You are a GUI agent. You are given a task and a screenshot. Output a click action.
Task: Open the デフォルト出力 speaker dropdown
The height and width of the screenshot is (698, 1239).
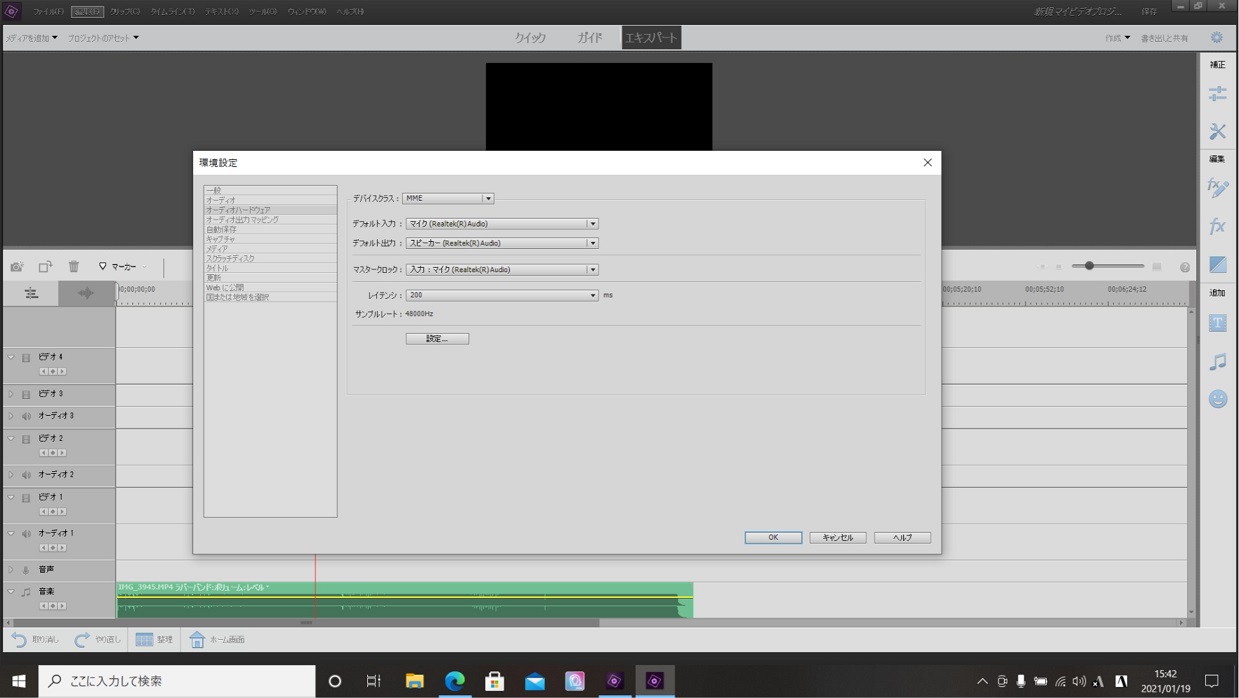coord(592,242)
